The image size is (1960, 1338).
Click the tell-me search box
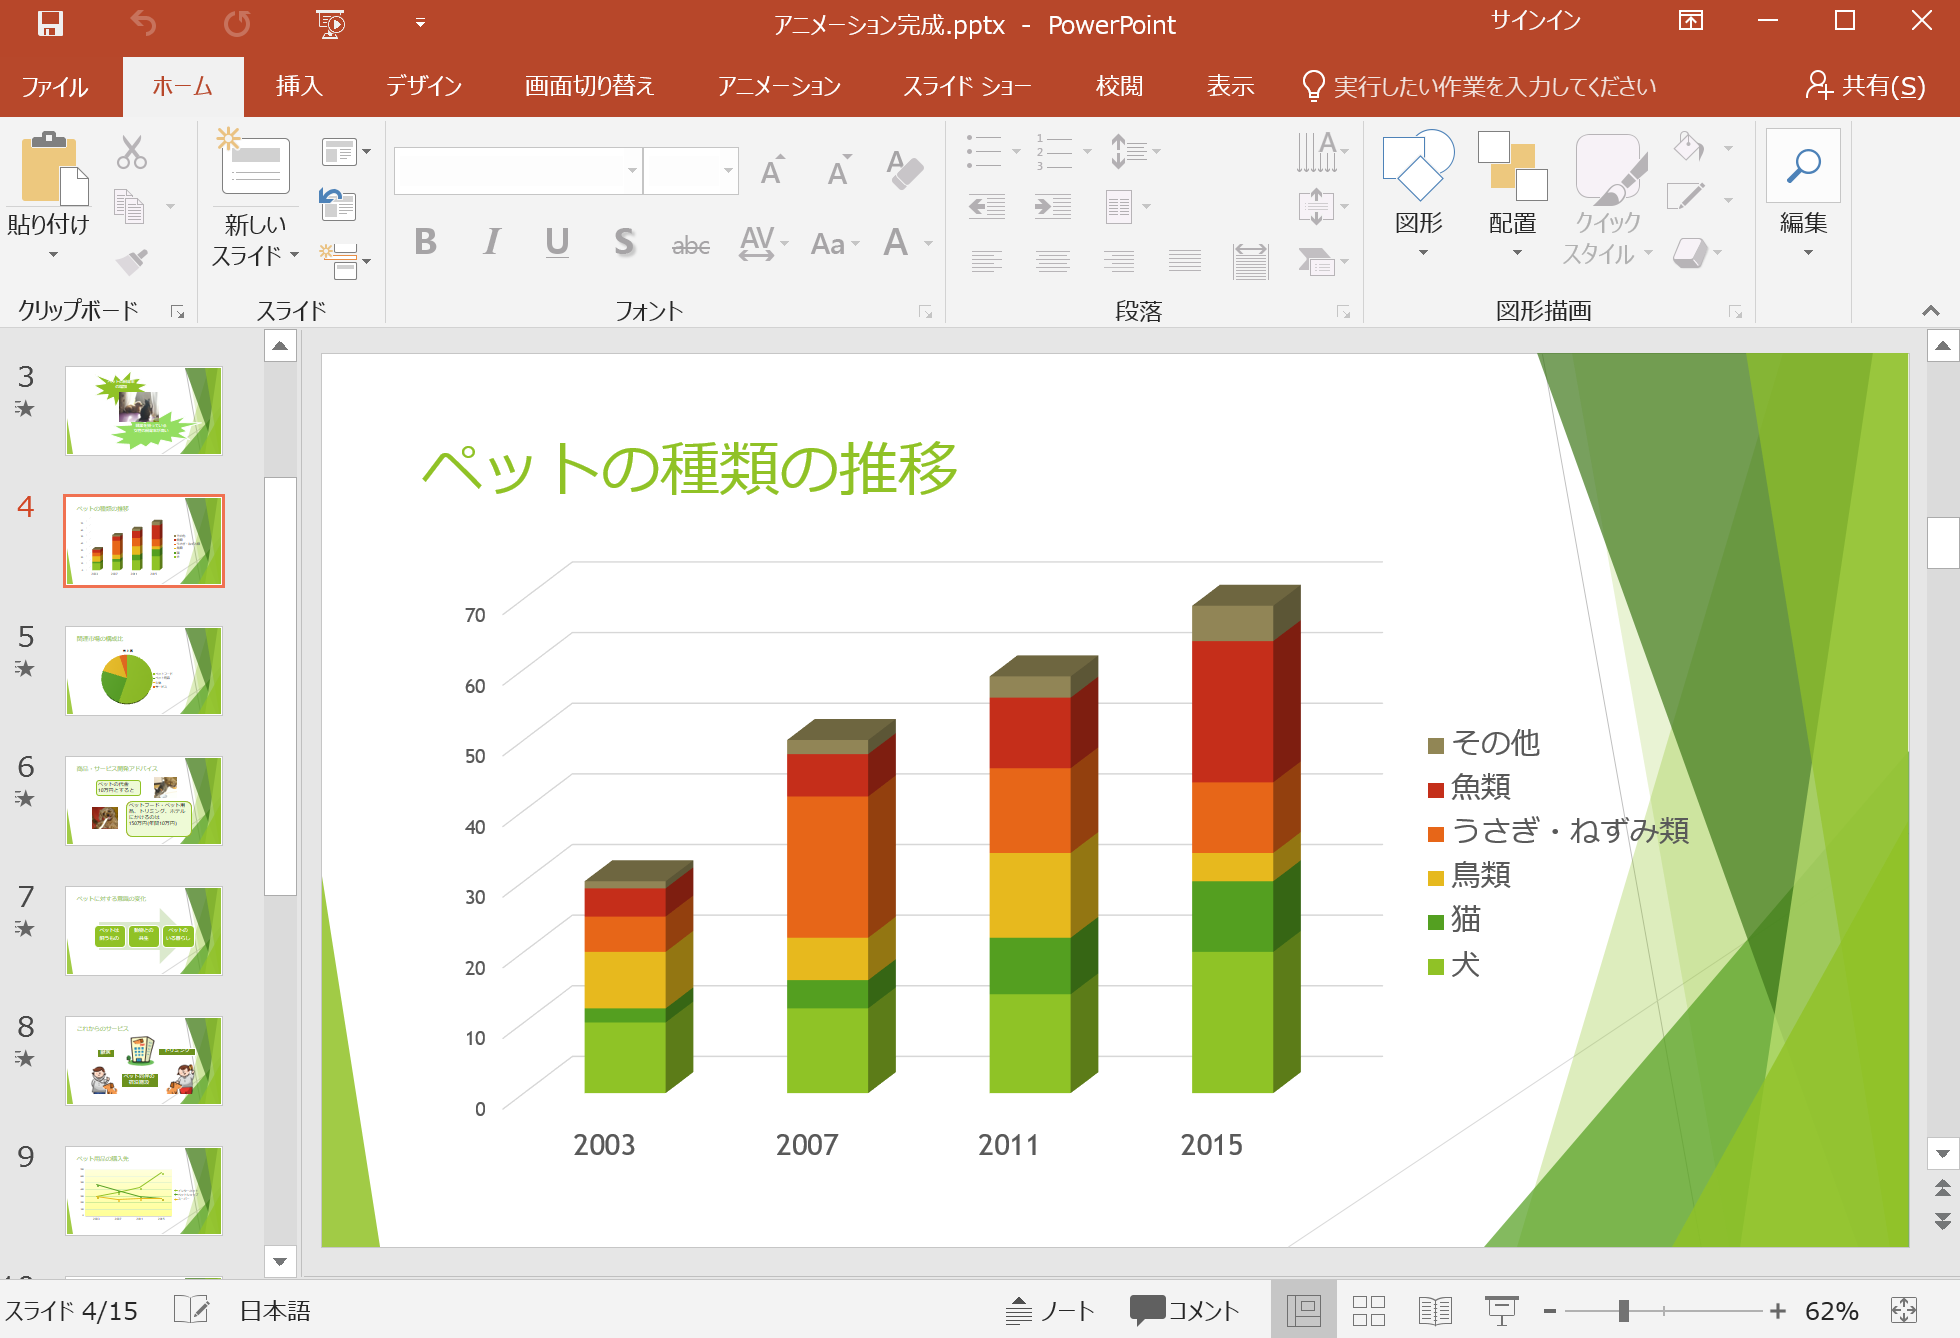[1480, 86]
